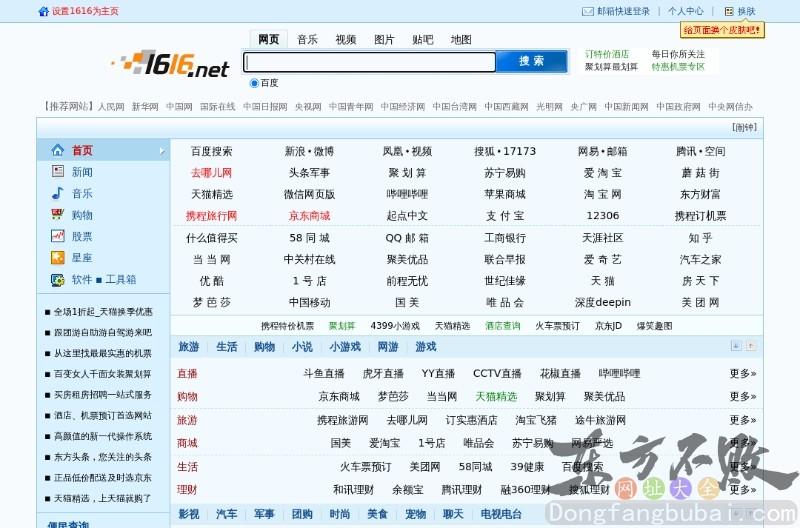
Task: Click the up arrow icon on category bar
Action: point(751,346)
